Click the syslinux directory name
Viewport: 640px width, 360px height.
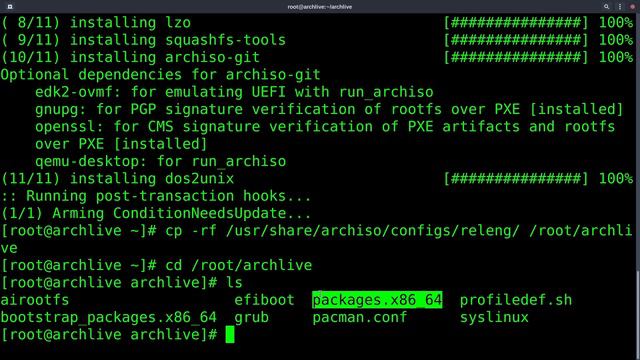[494, 318]
